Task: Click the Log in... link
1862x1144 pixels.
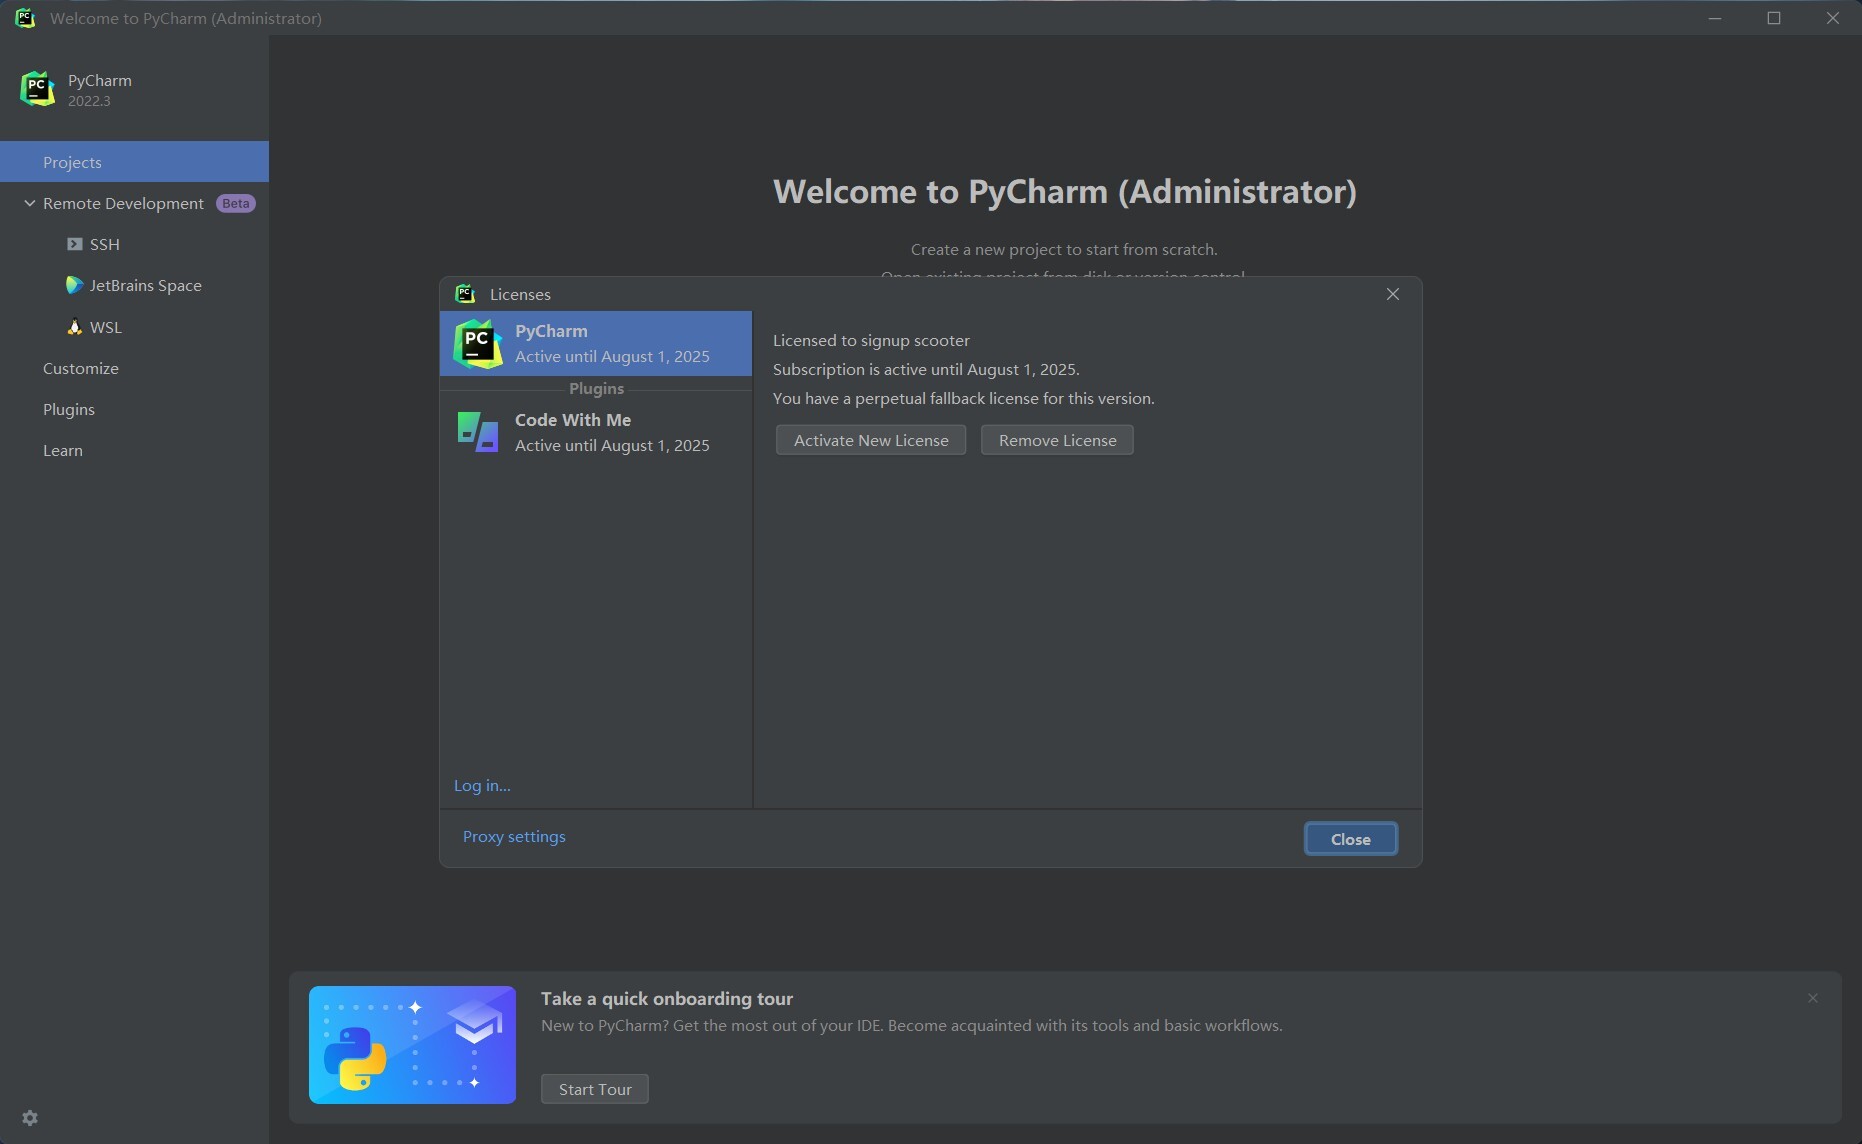Action: click(x=482, y=785)
